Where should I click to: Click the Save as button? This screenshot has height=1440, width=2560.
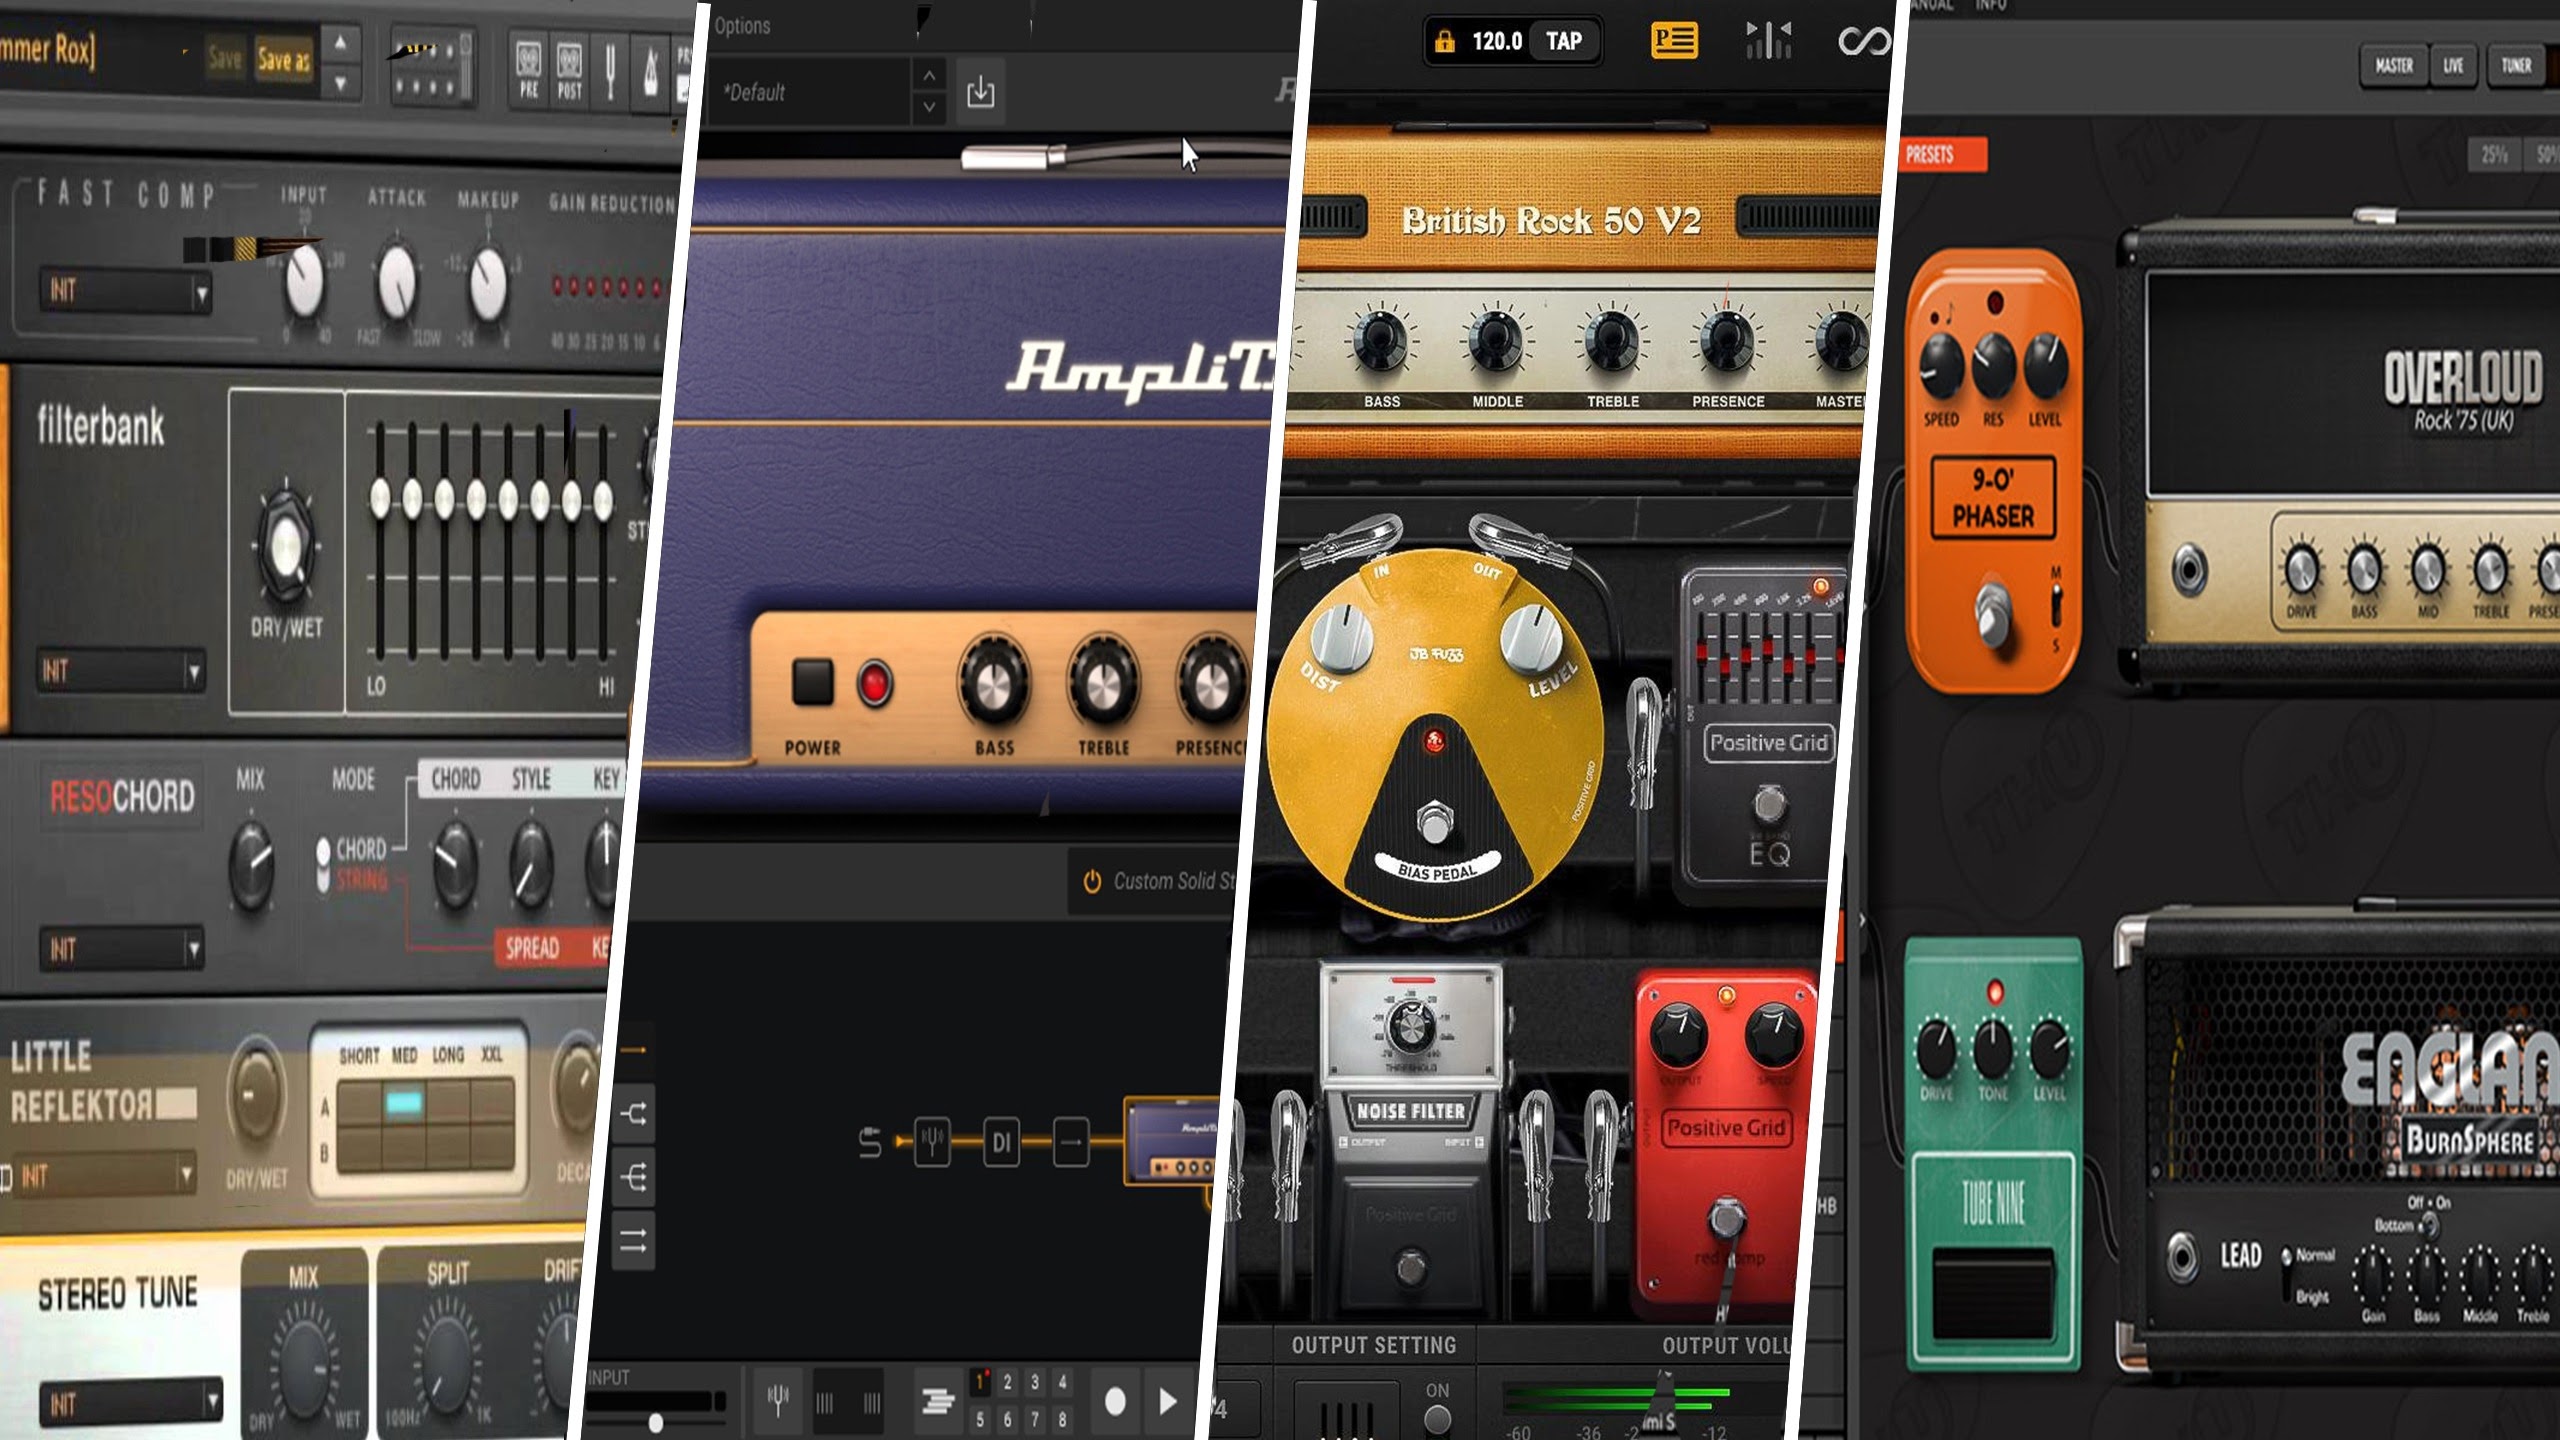283,60
